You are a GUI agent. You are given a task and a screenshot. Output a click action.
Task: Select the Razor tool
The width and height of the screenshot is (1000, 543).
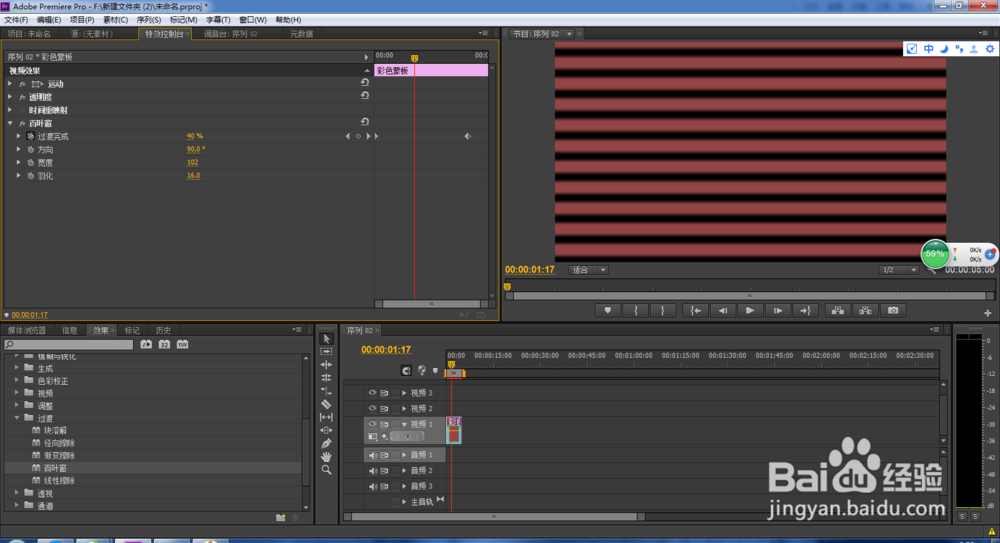click(327, 404)
